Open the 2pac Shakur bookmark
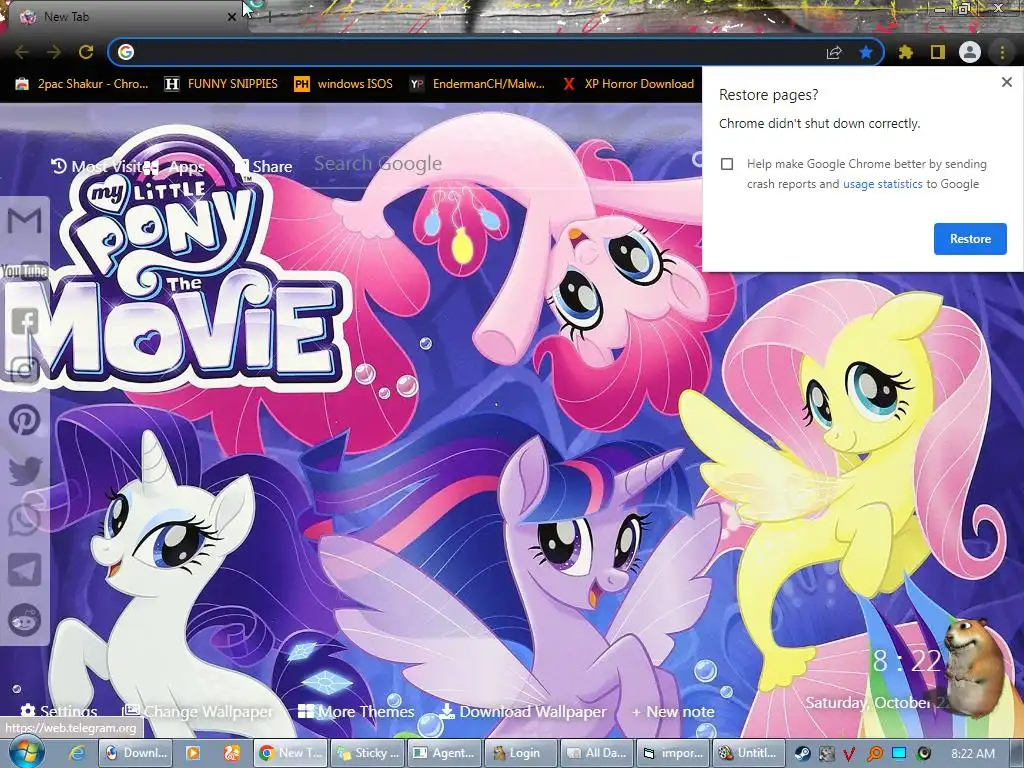This screenshot has width=1024, height=768. pos(82,84)
